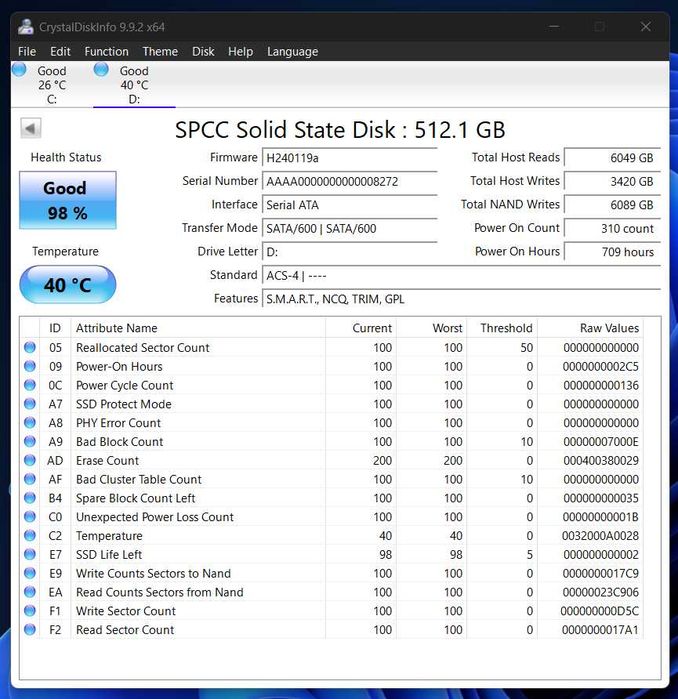Open the File menu
Image resolution: width=678 pixels, height=699 pixels.
[x=27, y=52]
